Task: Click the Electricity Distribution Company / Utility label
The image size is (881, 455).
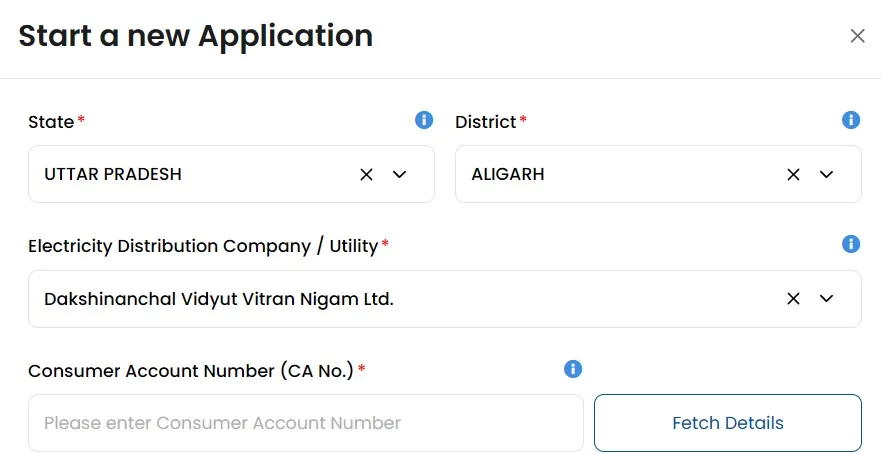Action: [203, 246]
